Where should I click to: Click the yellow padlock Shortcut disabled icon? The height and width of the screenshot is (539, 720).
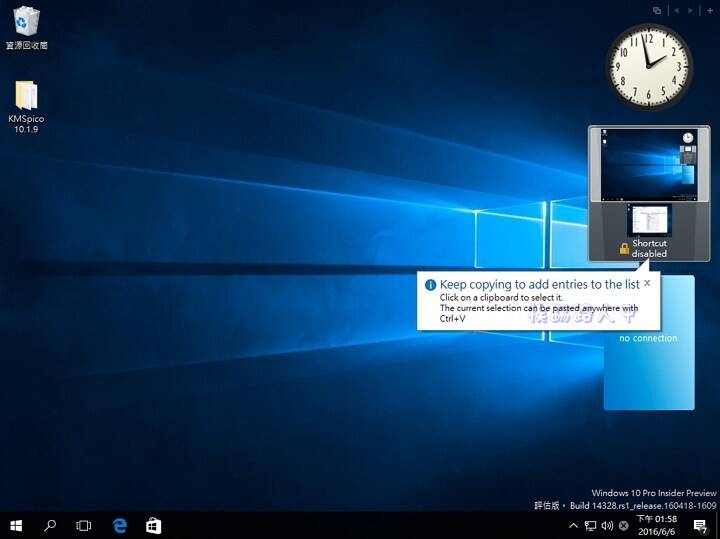[624, 248]
